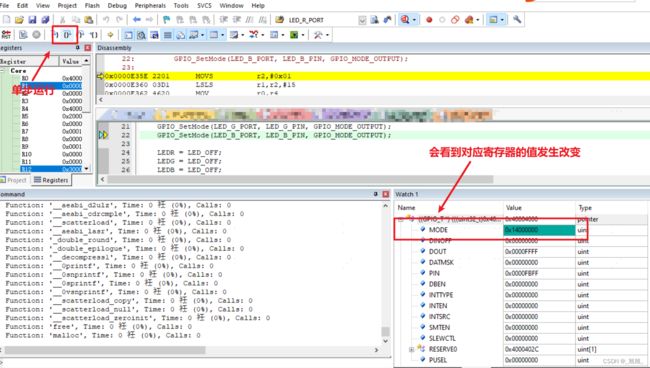Undo the last edit

point(106,19)
